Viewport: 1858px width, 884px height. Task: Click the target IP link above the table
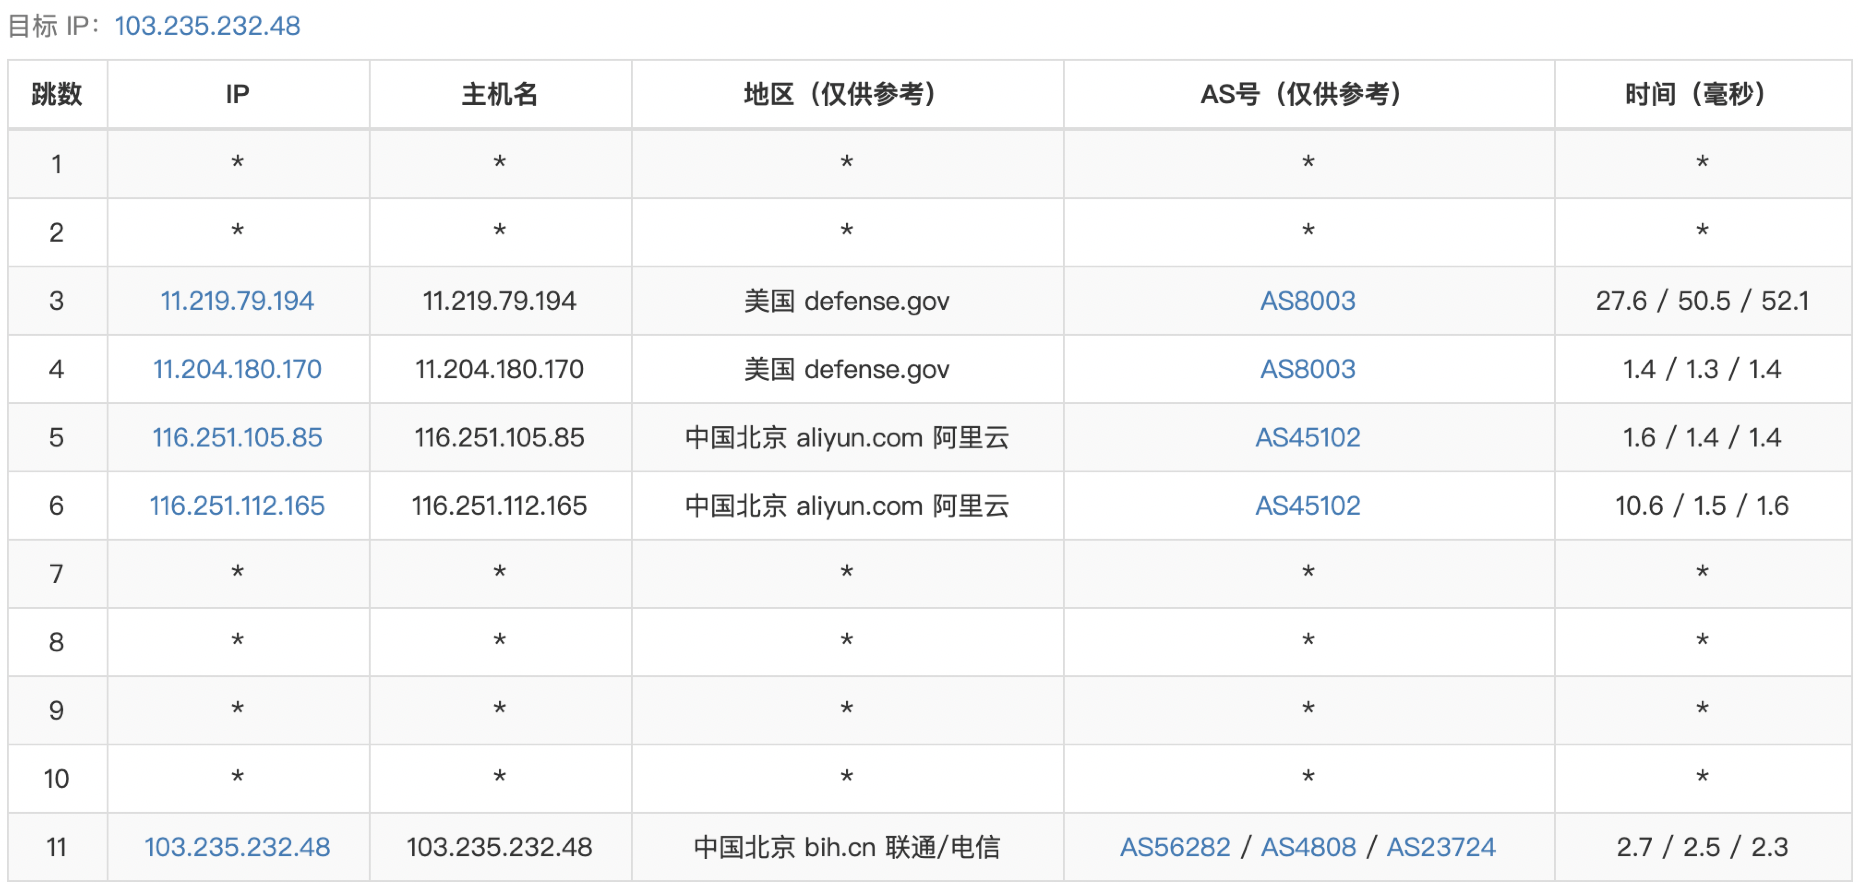207,26
